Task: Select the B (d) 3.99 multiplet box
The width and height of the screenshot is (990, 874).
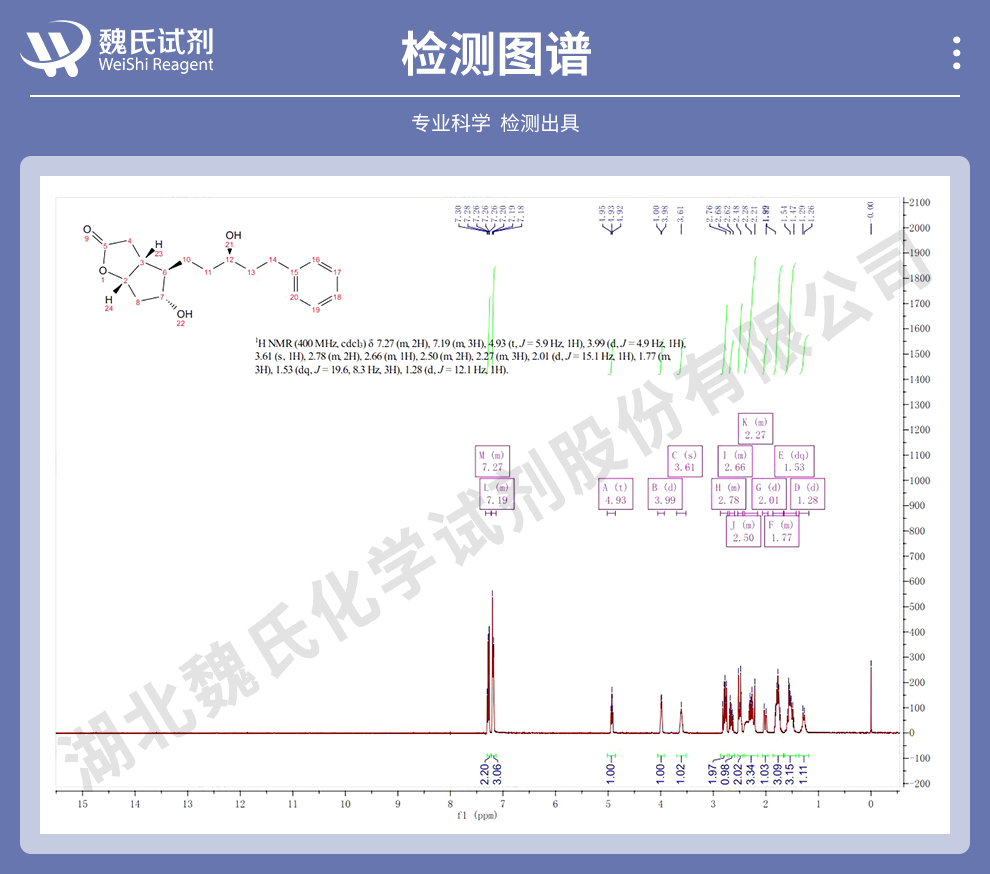Action: (665, 493)
